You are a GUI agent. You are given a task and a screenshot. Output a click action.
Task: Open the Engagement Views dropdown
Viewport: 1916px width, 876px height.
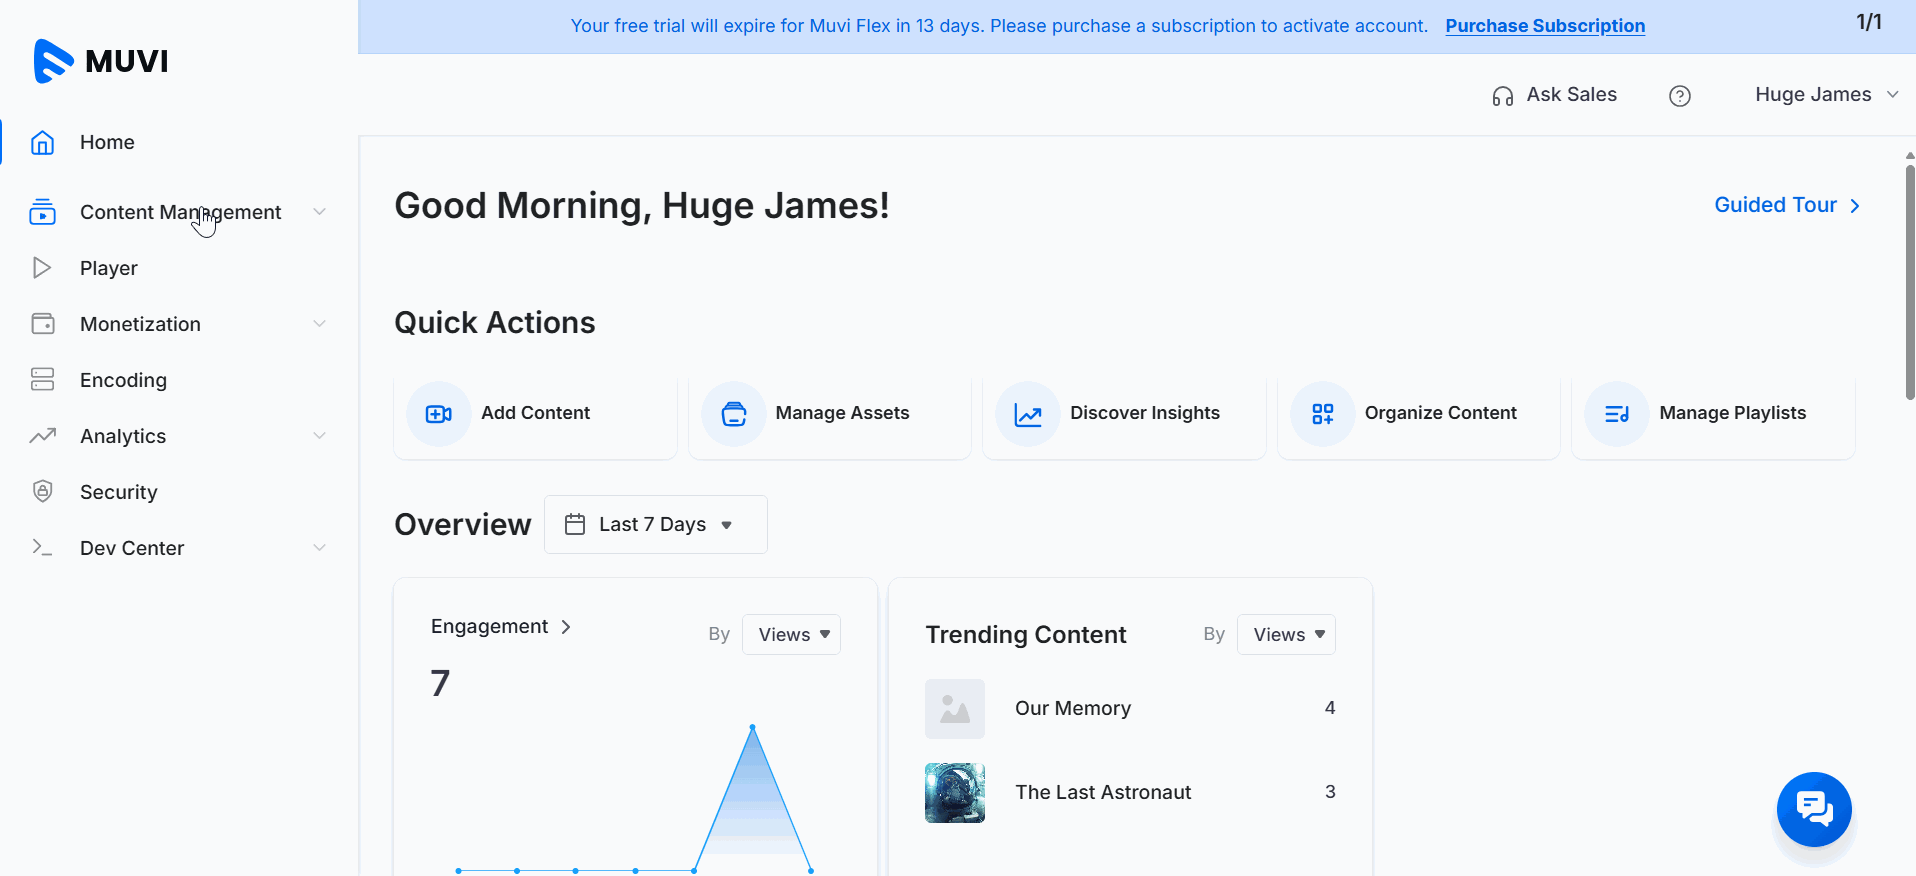pos(791,635)
